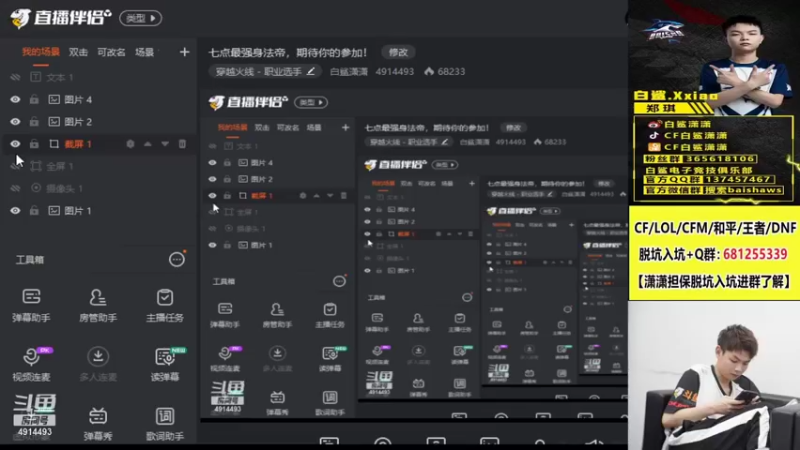Add a new scene with the plus icon
Image resolution: width=800 pixels, height=450 pixels.
pyautogui.click(x=184, y=52)
